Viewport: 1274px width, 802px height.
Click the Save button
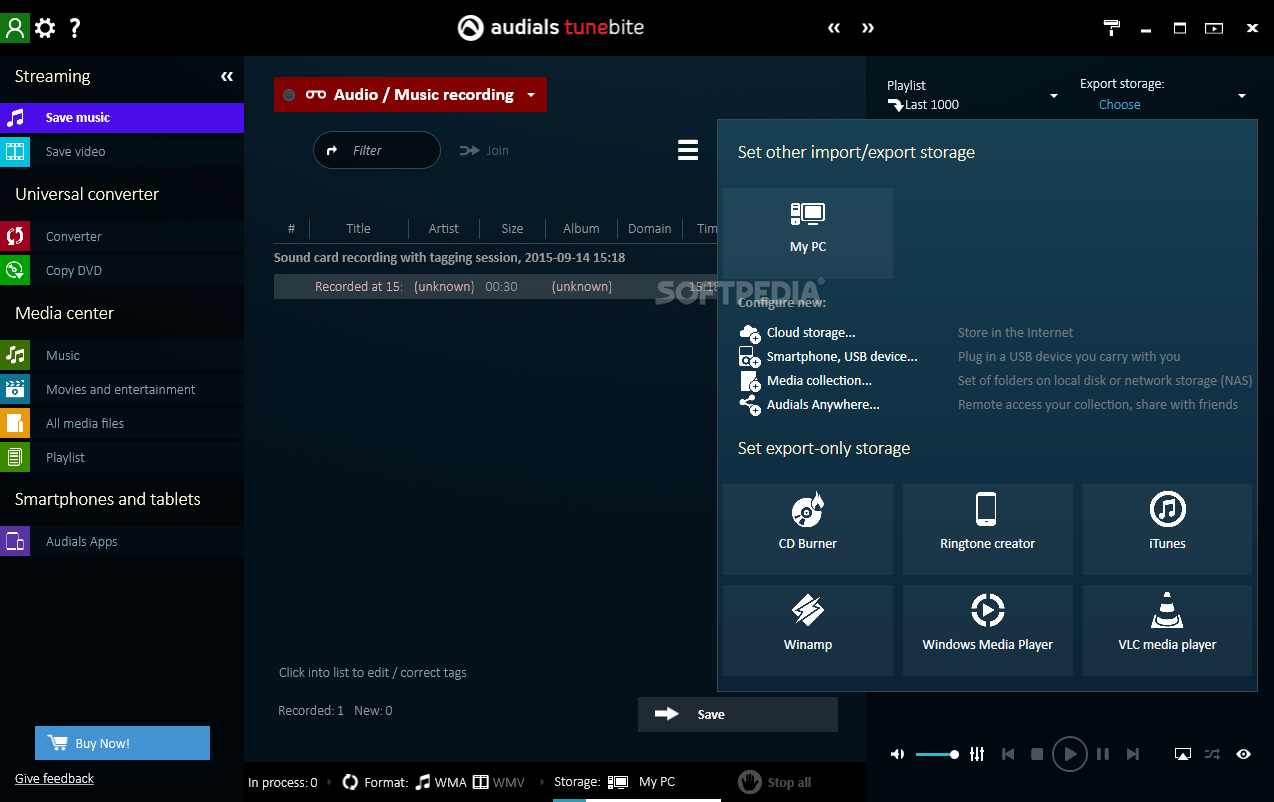pyautogui.click(x=738, y=714)
